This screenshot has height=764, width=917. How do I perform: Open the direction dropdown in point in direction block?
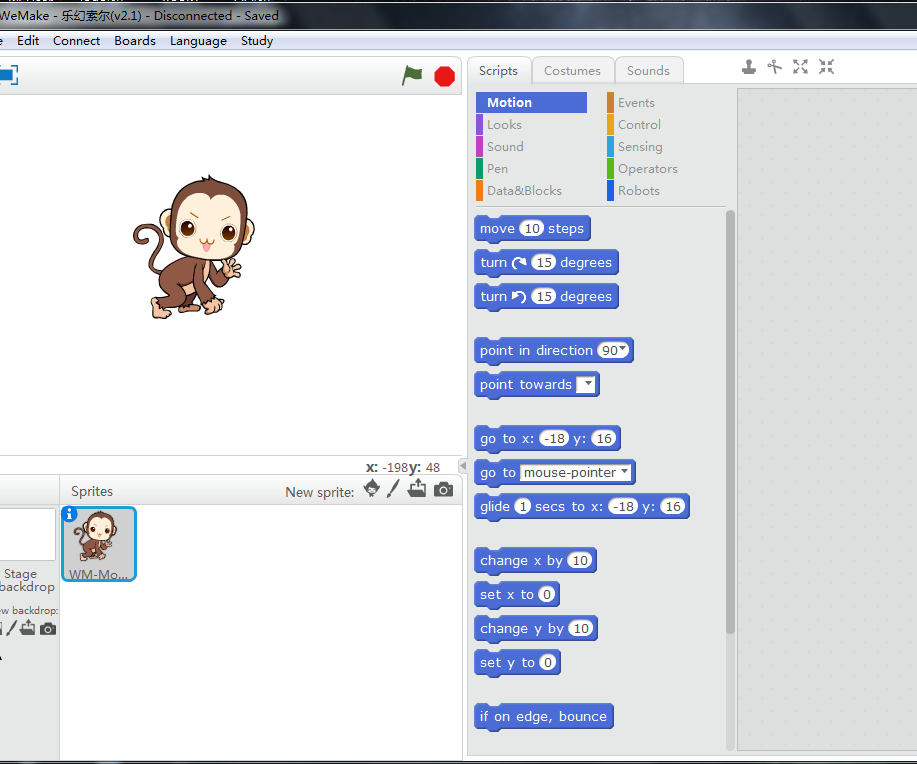624,350
